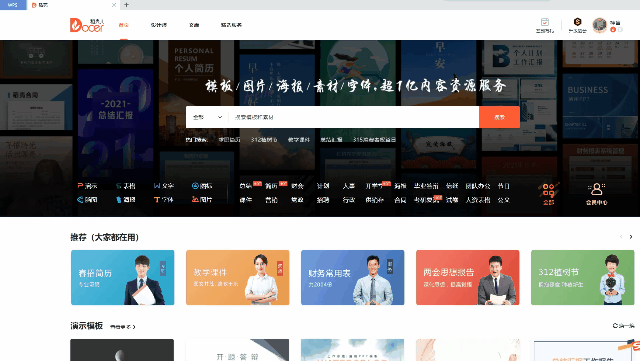Open the 计划 quick category link
Image resolution: width=640 pixels, height=361 pixels.
coord(323,186)
